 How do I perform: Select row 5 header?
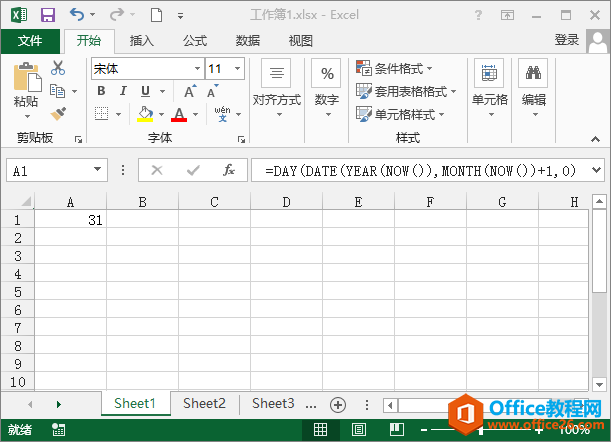pos(18,292)
